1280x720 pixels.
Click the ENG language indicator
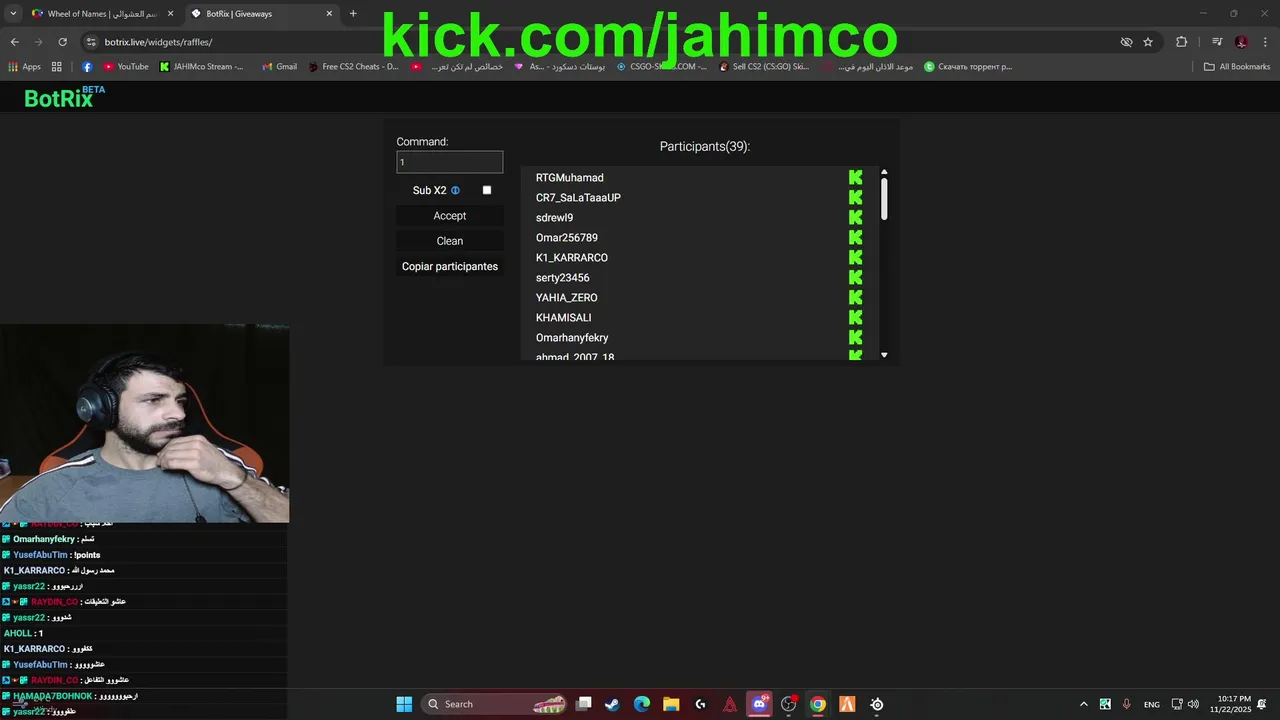click(x=1152, y=704)
